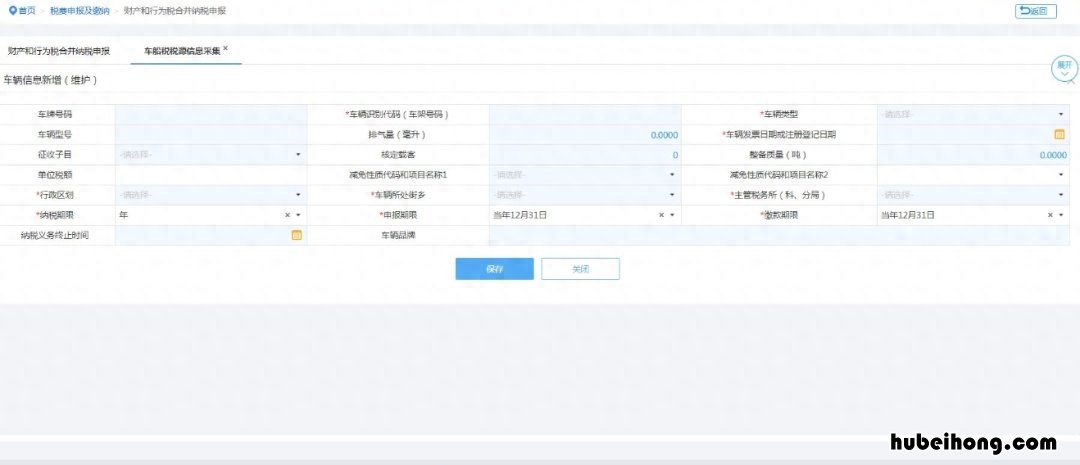Screen dimensions: 1080x465
Task: Click the 展开 expand circle button
Action: click(x=1064, y=68)
